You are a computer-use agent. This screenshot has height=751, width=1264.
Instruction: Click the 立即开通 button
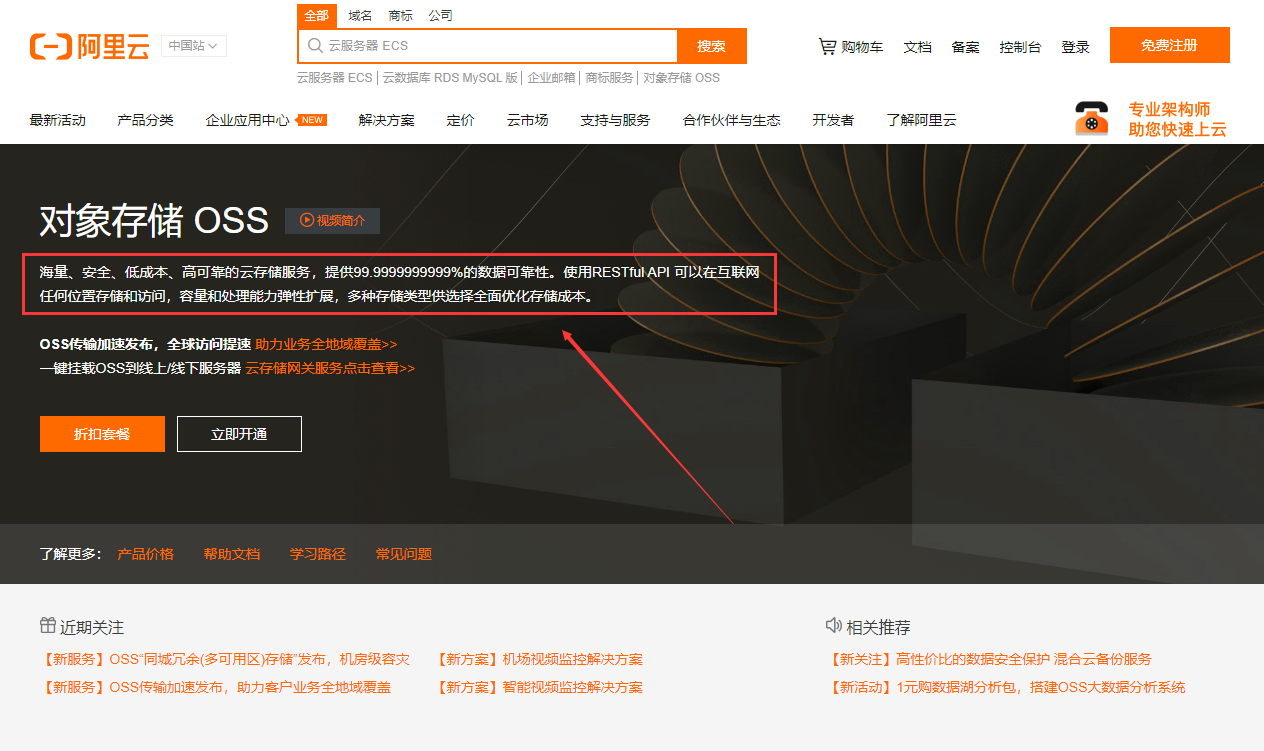pos(239,434)
